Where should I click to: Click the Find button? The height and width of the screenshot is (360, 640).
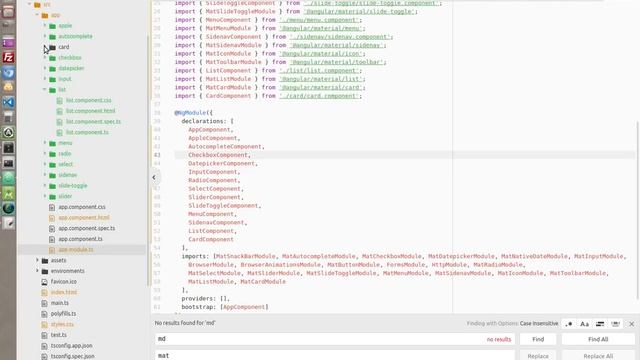pyautogui.click(x=538, y=339)
